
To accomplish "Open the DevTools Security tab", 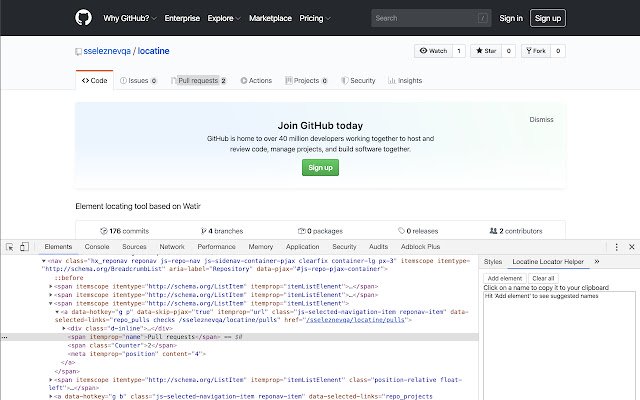I will tap(344, 247).
